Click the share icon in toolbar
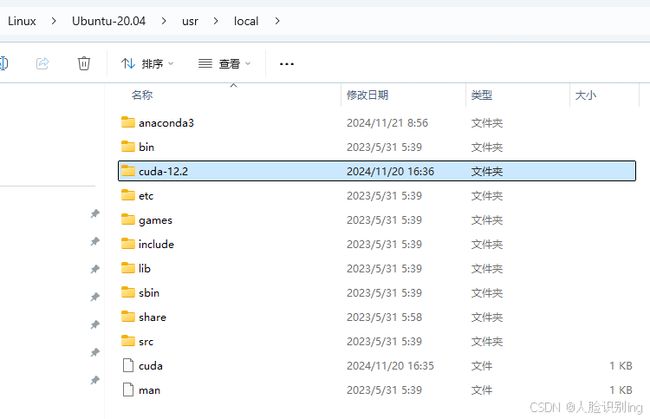This screenshot has height=419, width=650. [42, 63]
